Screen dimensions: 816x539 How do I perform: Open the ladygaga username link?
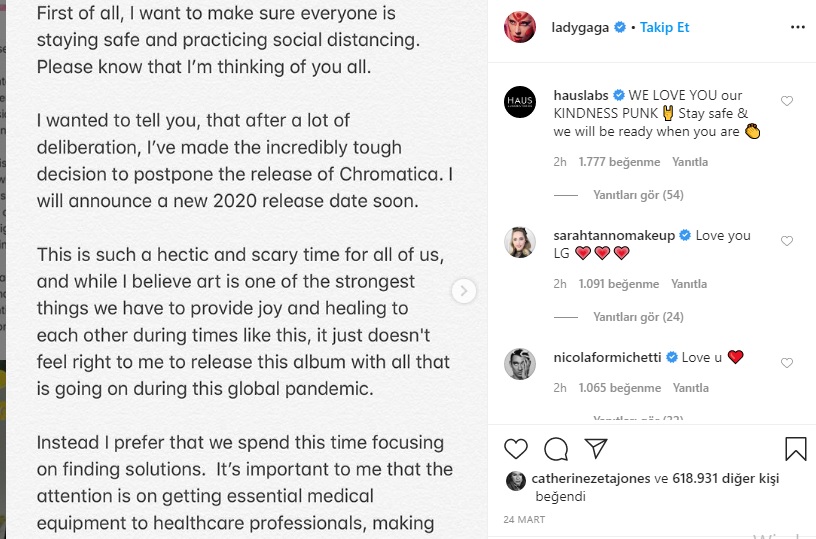click(x=580, y=28)
